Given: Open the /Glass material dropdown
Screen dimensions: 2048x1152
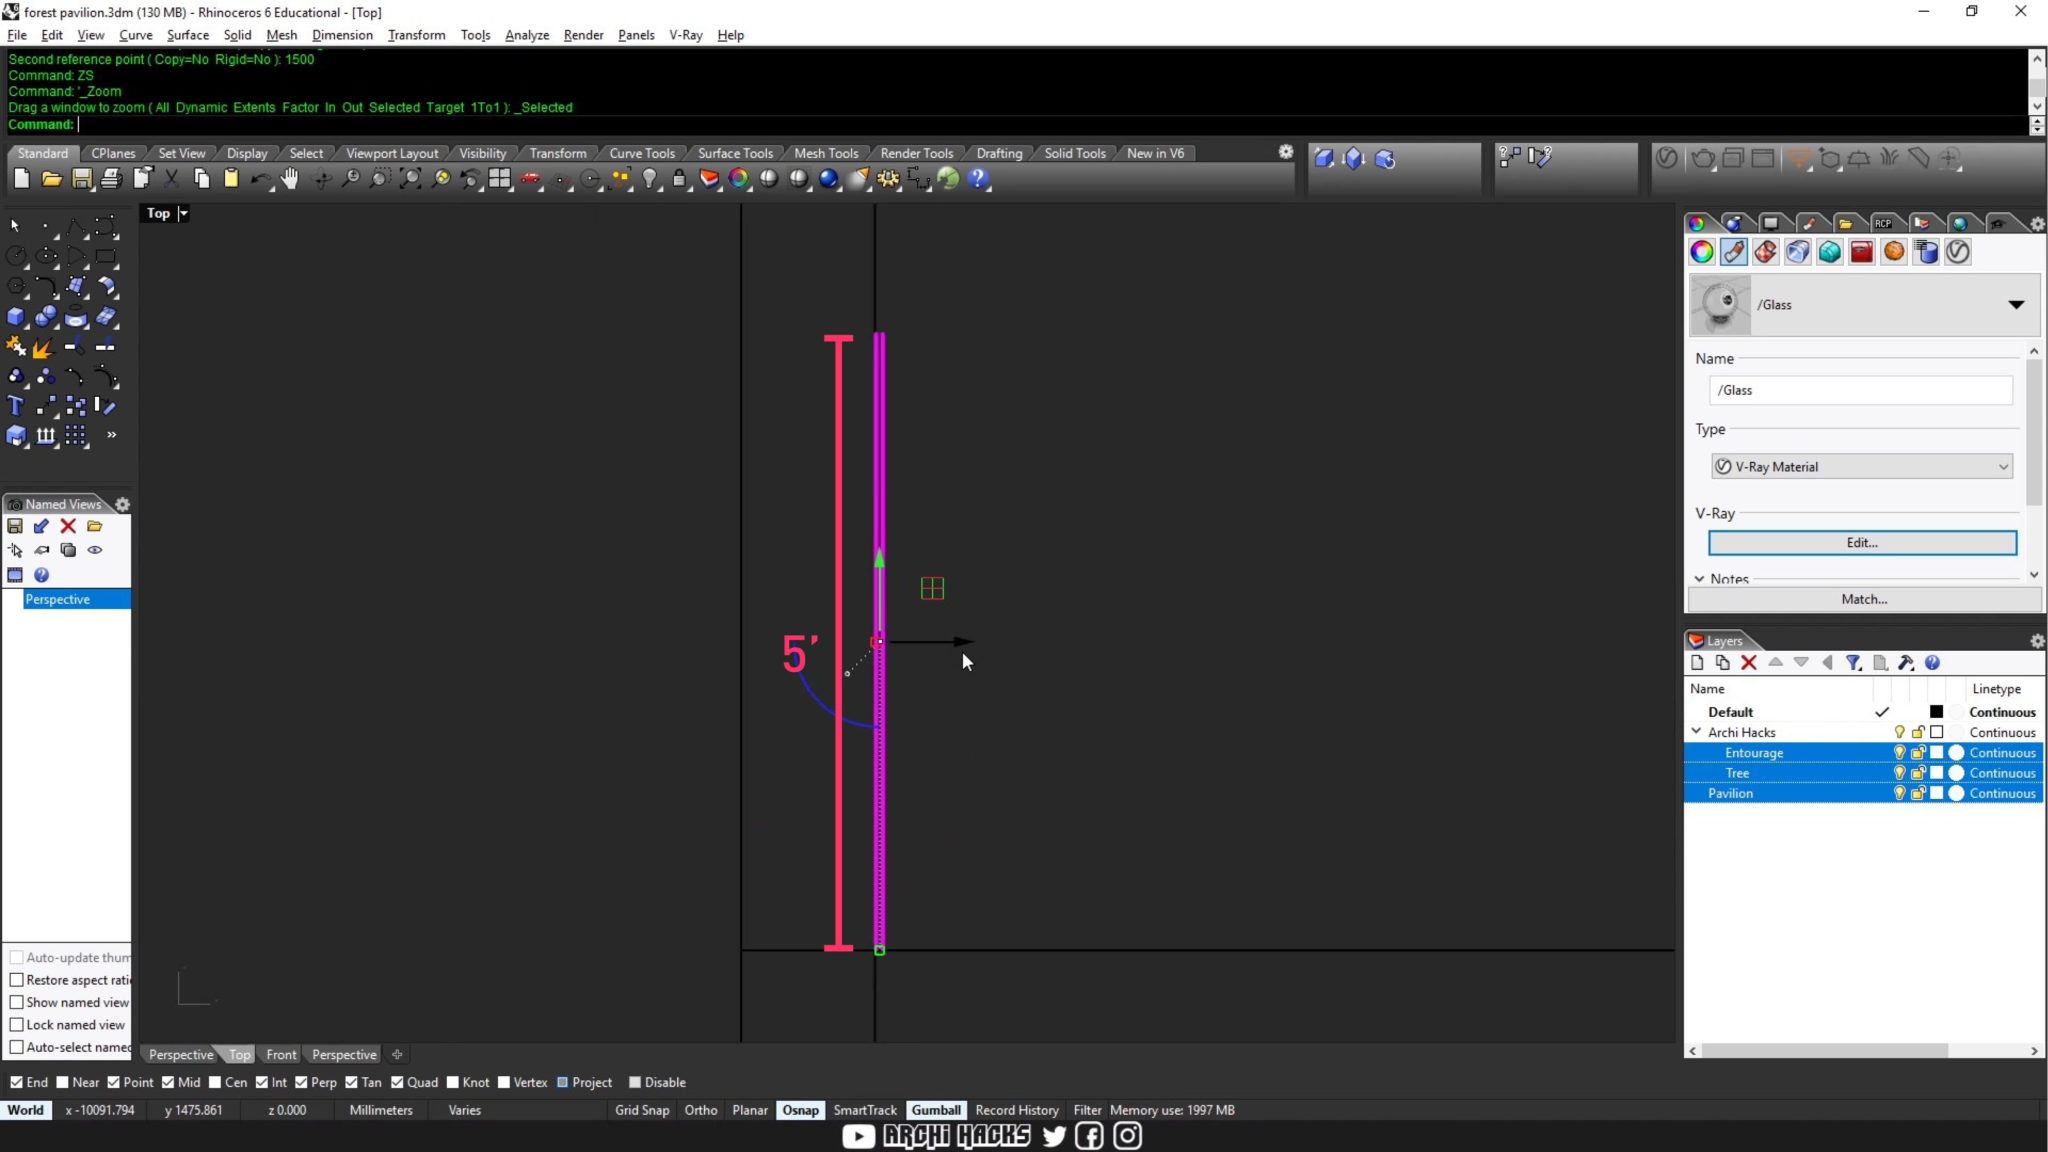Looking at the screenshot, I should [x=2017, y=305].
